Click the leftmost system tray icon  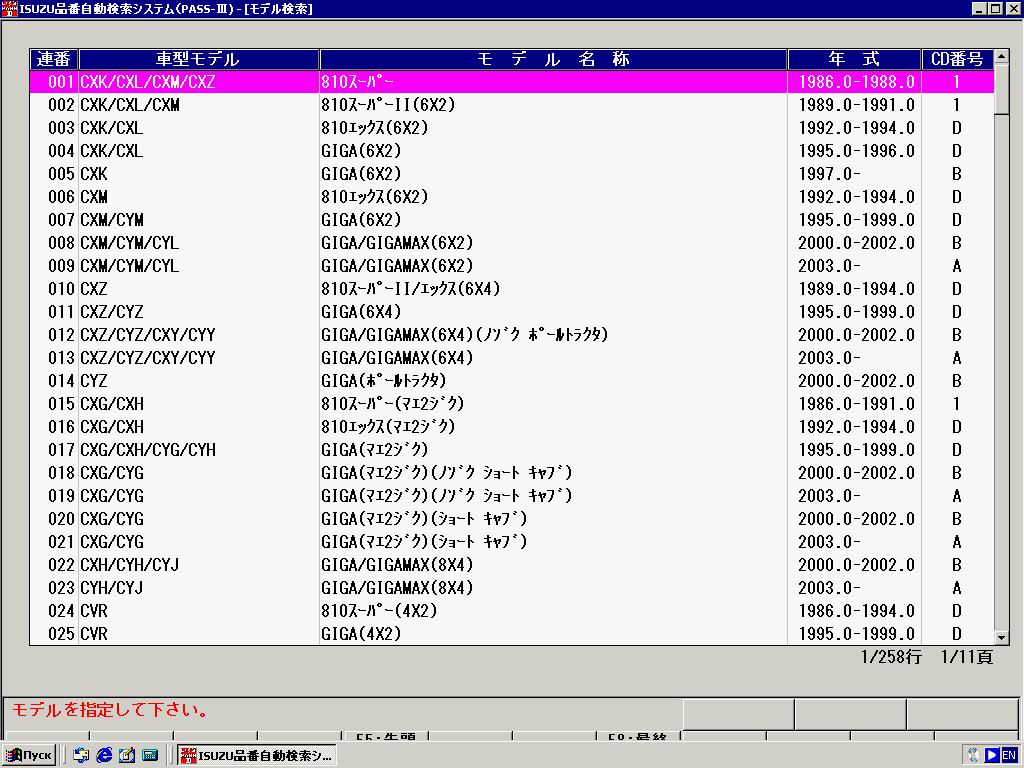pyautogui.click(x=972, y=755)
